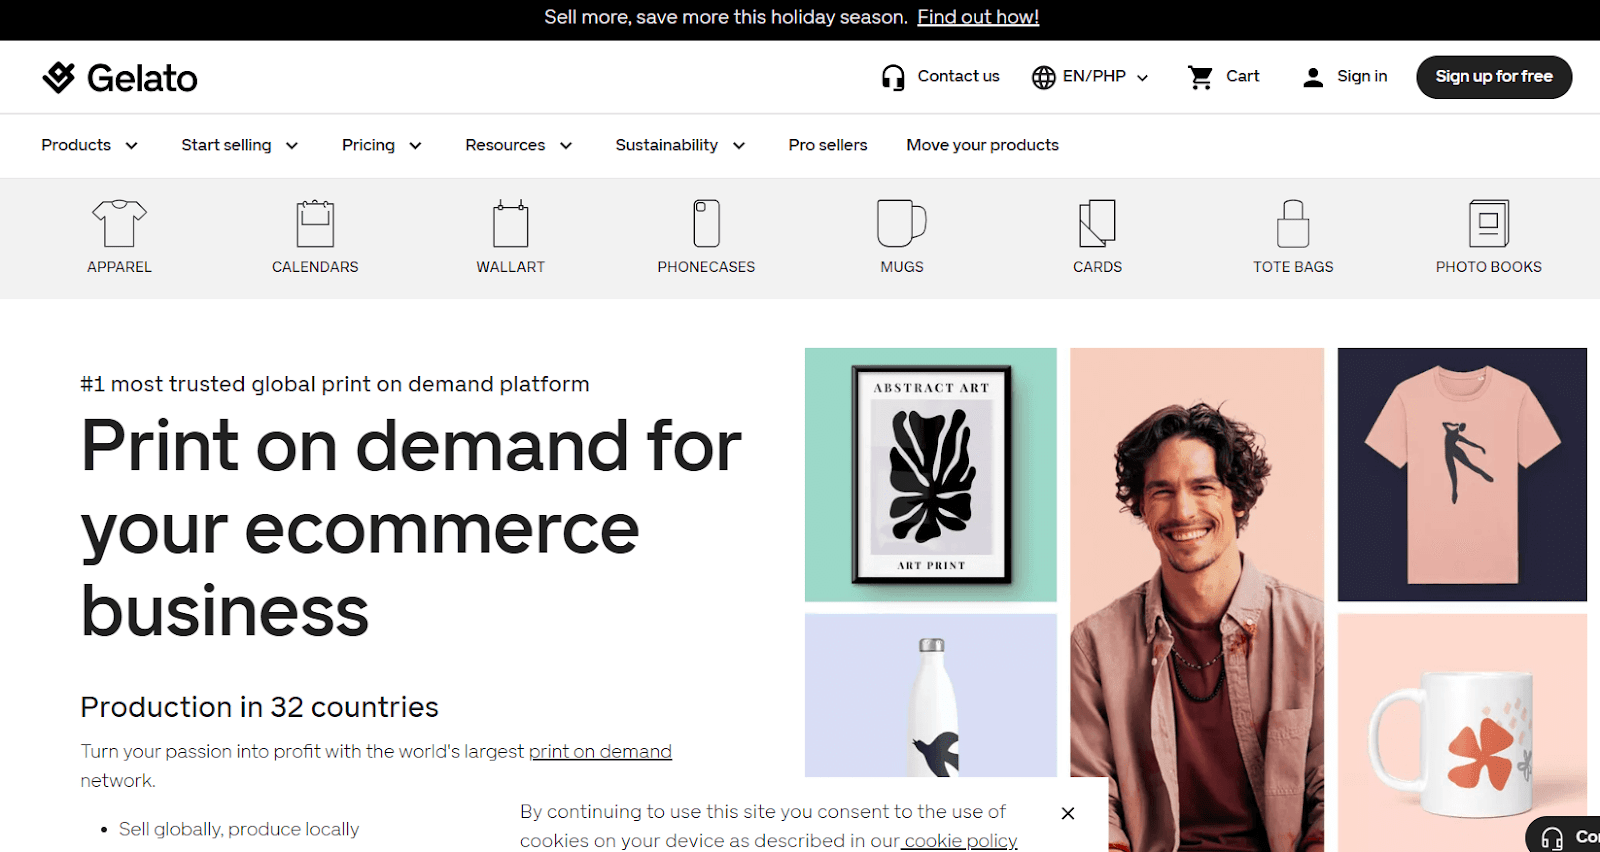
Task: Follow the Find out how! link
Action: coord(978,17)
